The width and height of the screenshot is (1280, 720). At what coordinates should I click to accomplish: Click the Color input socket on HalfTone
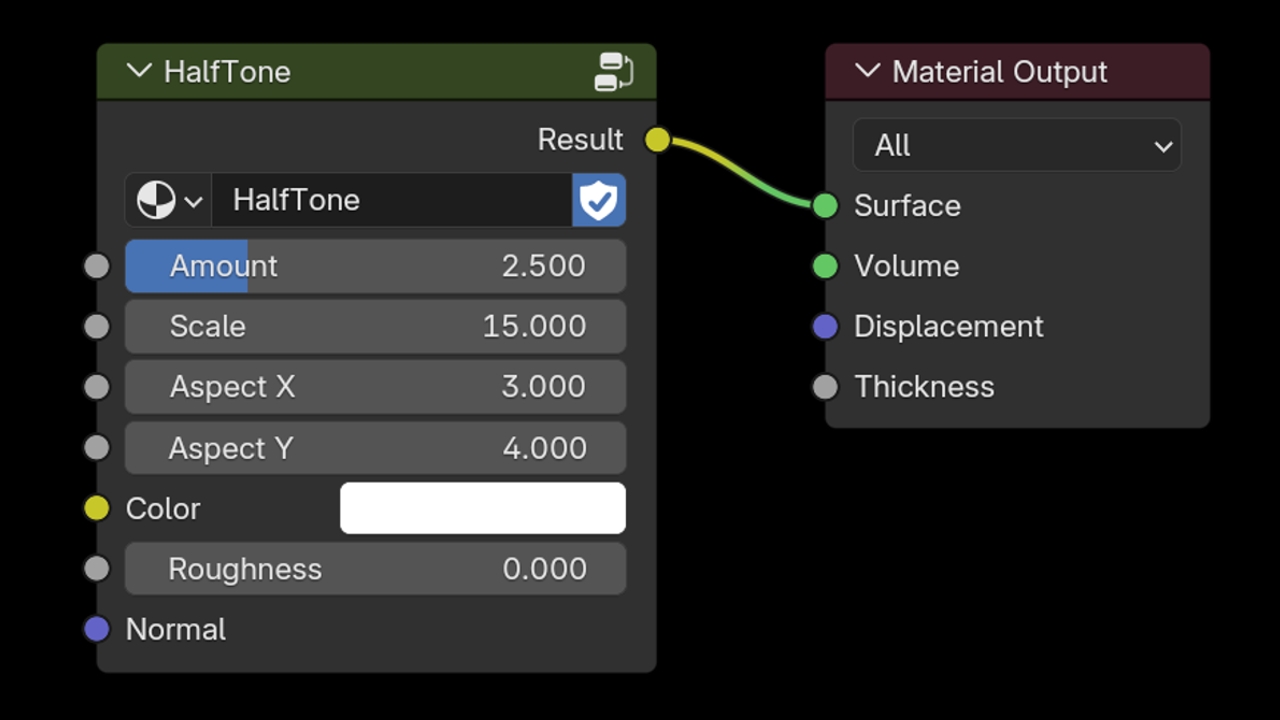[x=97, y=508]
